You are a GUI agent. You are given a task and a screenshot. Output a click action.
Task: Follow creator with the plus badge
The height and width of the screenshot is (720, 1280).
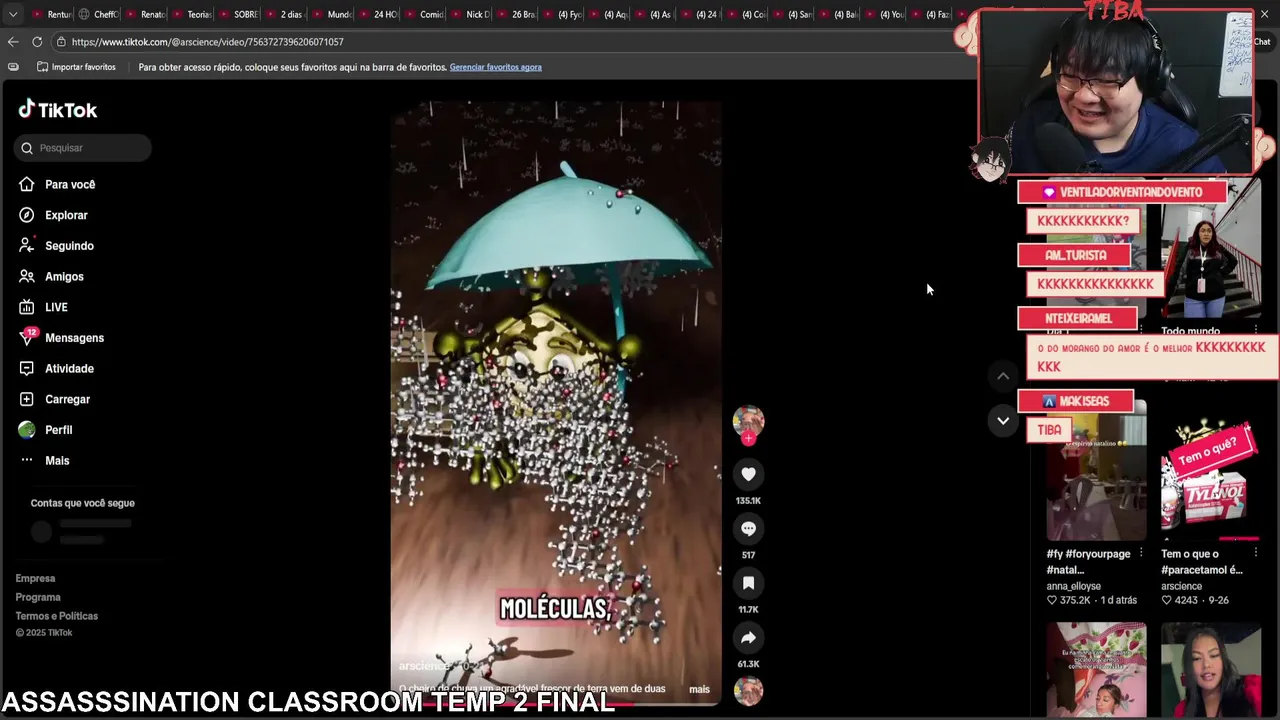pyautogui.click(x=748, y=439)
